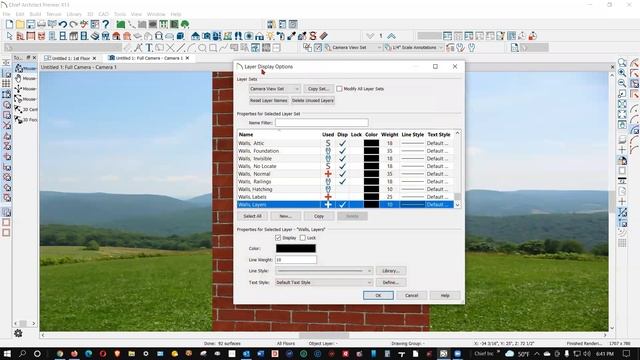Click OK in Layer Display Options
The height and width of the screenshot is (360, 640).
[x=378, y=296]
